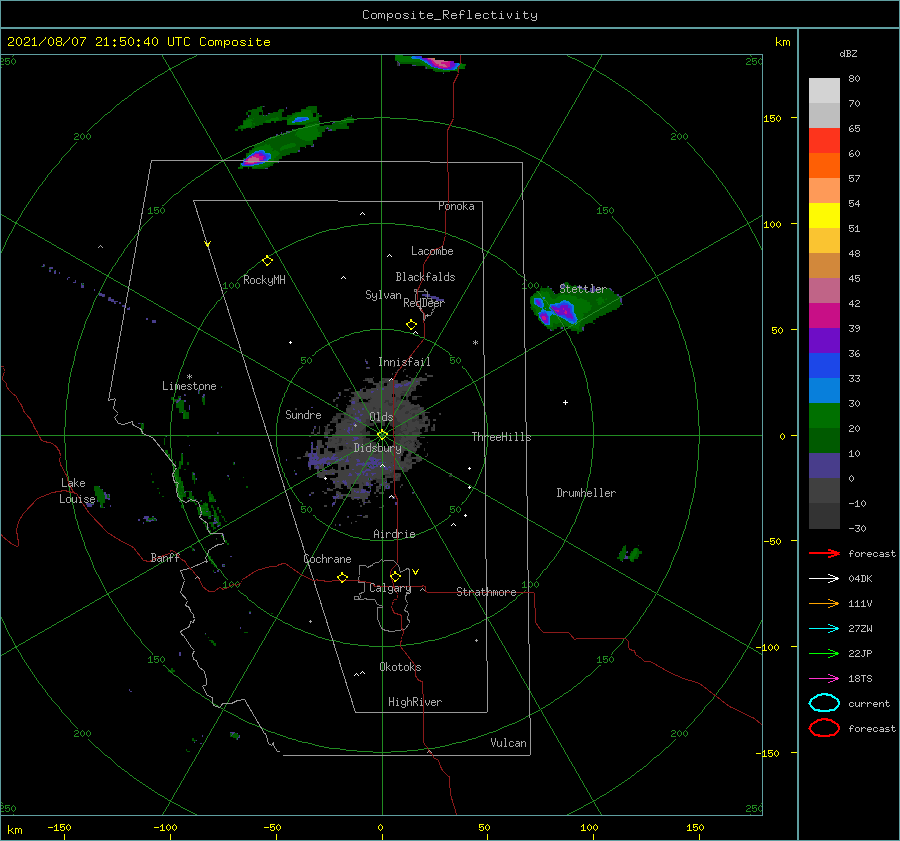Click the ThreeHills label
Image resolution: width=900 pixels, height=841 pixels.
tap(501, 437)
